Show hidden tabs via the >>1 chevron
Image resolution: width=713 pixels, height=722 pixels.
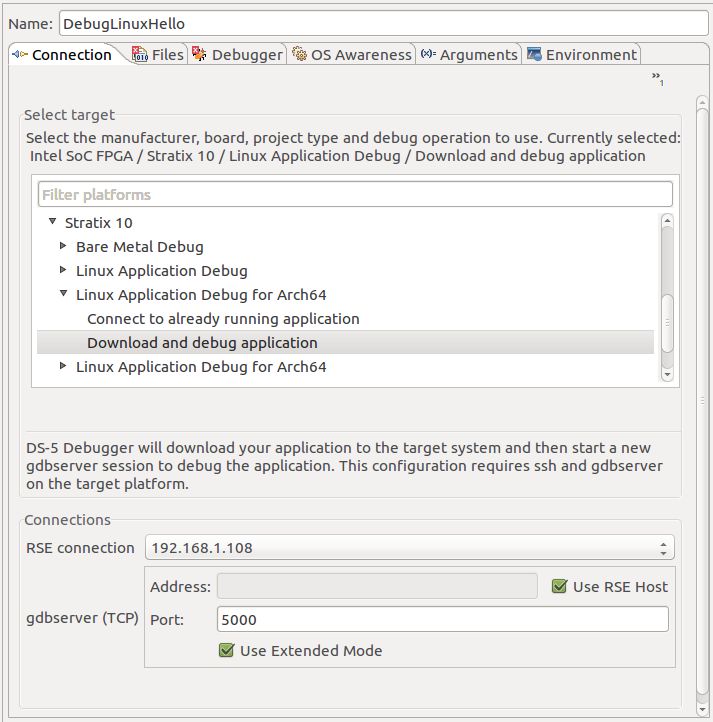click(657, 78)
